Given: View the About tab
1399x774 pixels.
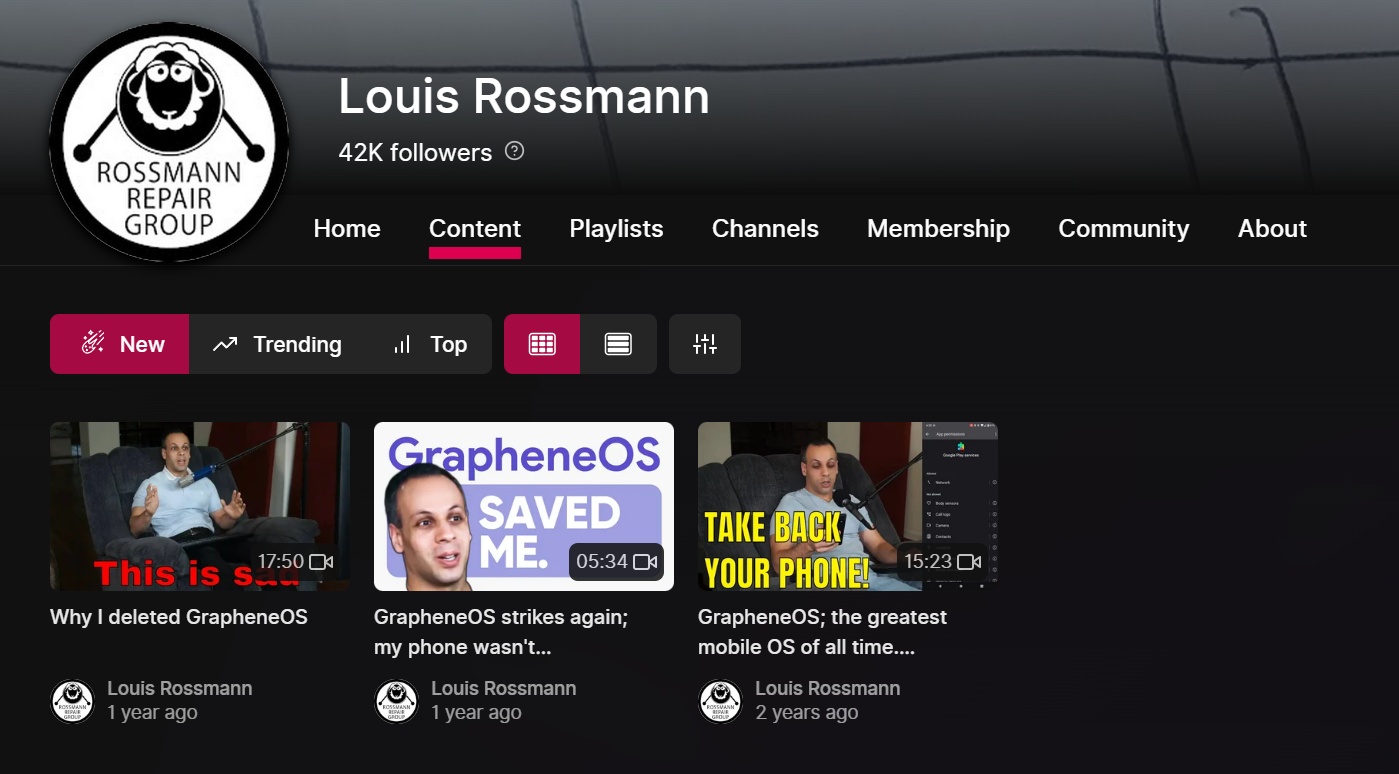Looking at the screenshot, I should (x=1272, y=229).
